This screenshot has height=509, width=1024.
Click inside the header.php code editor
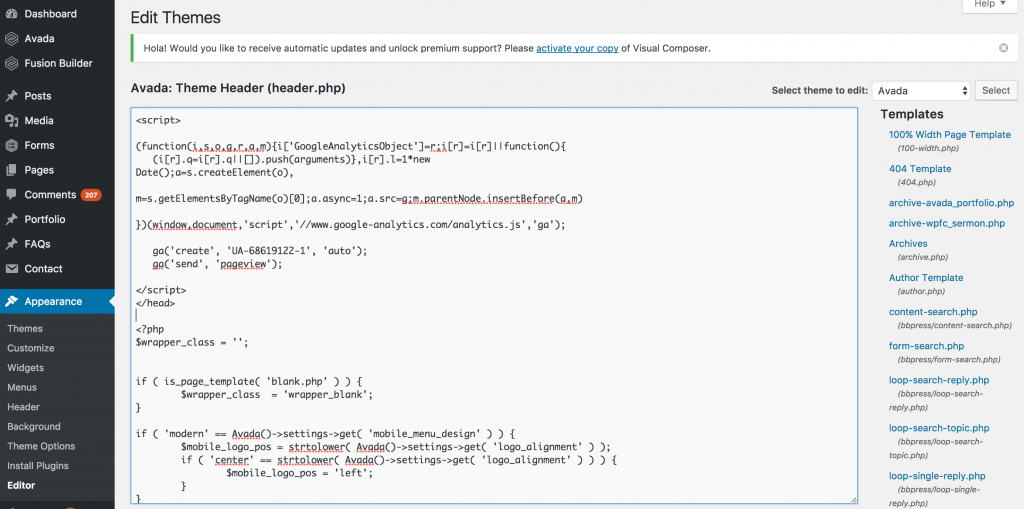(x=494, y=306)
